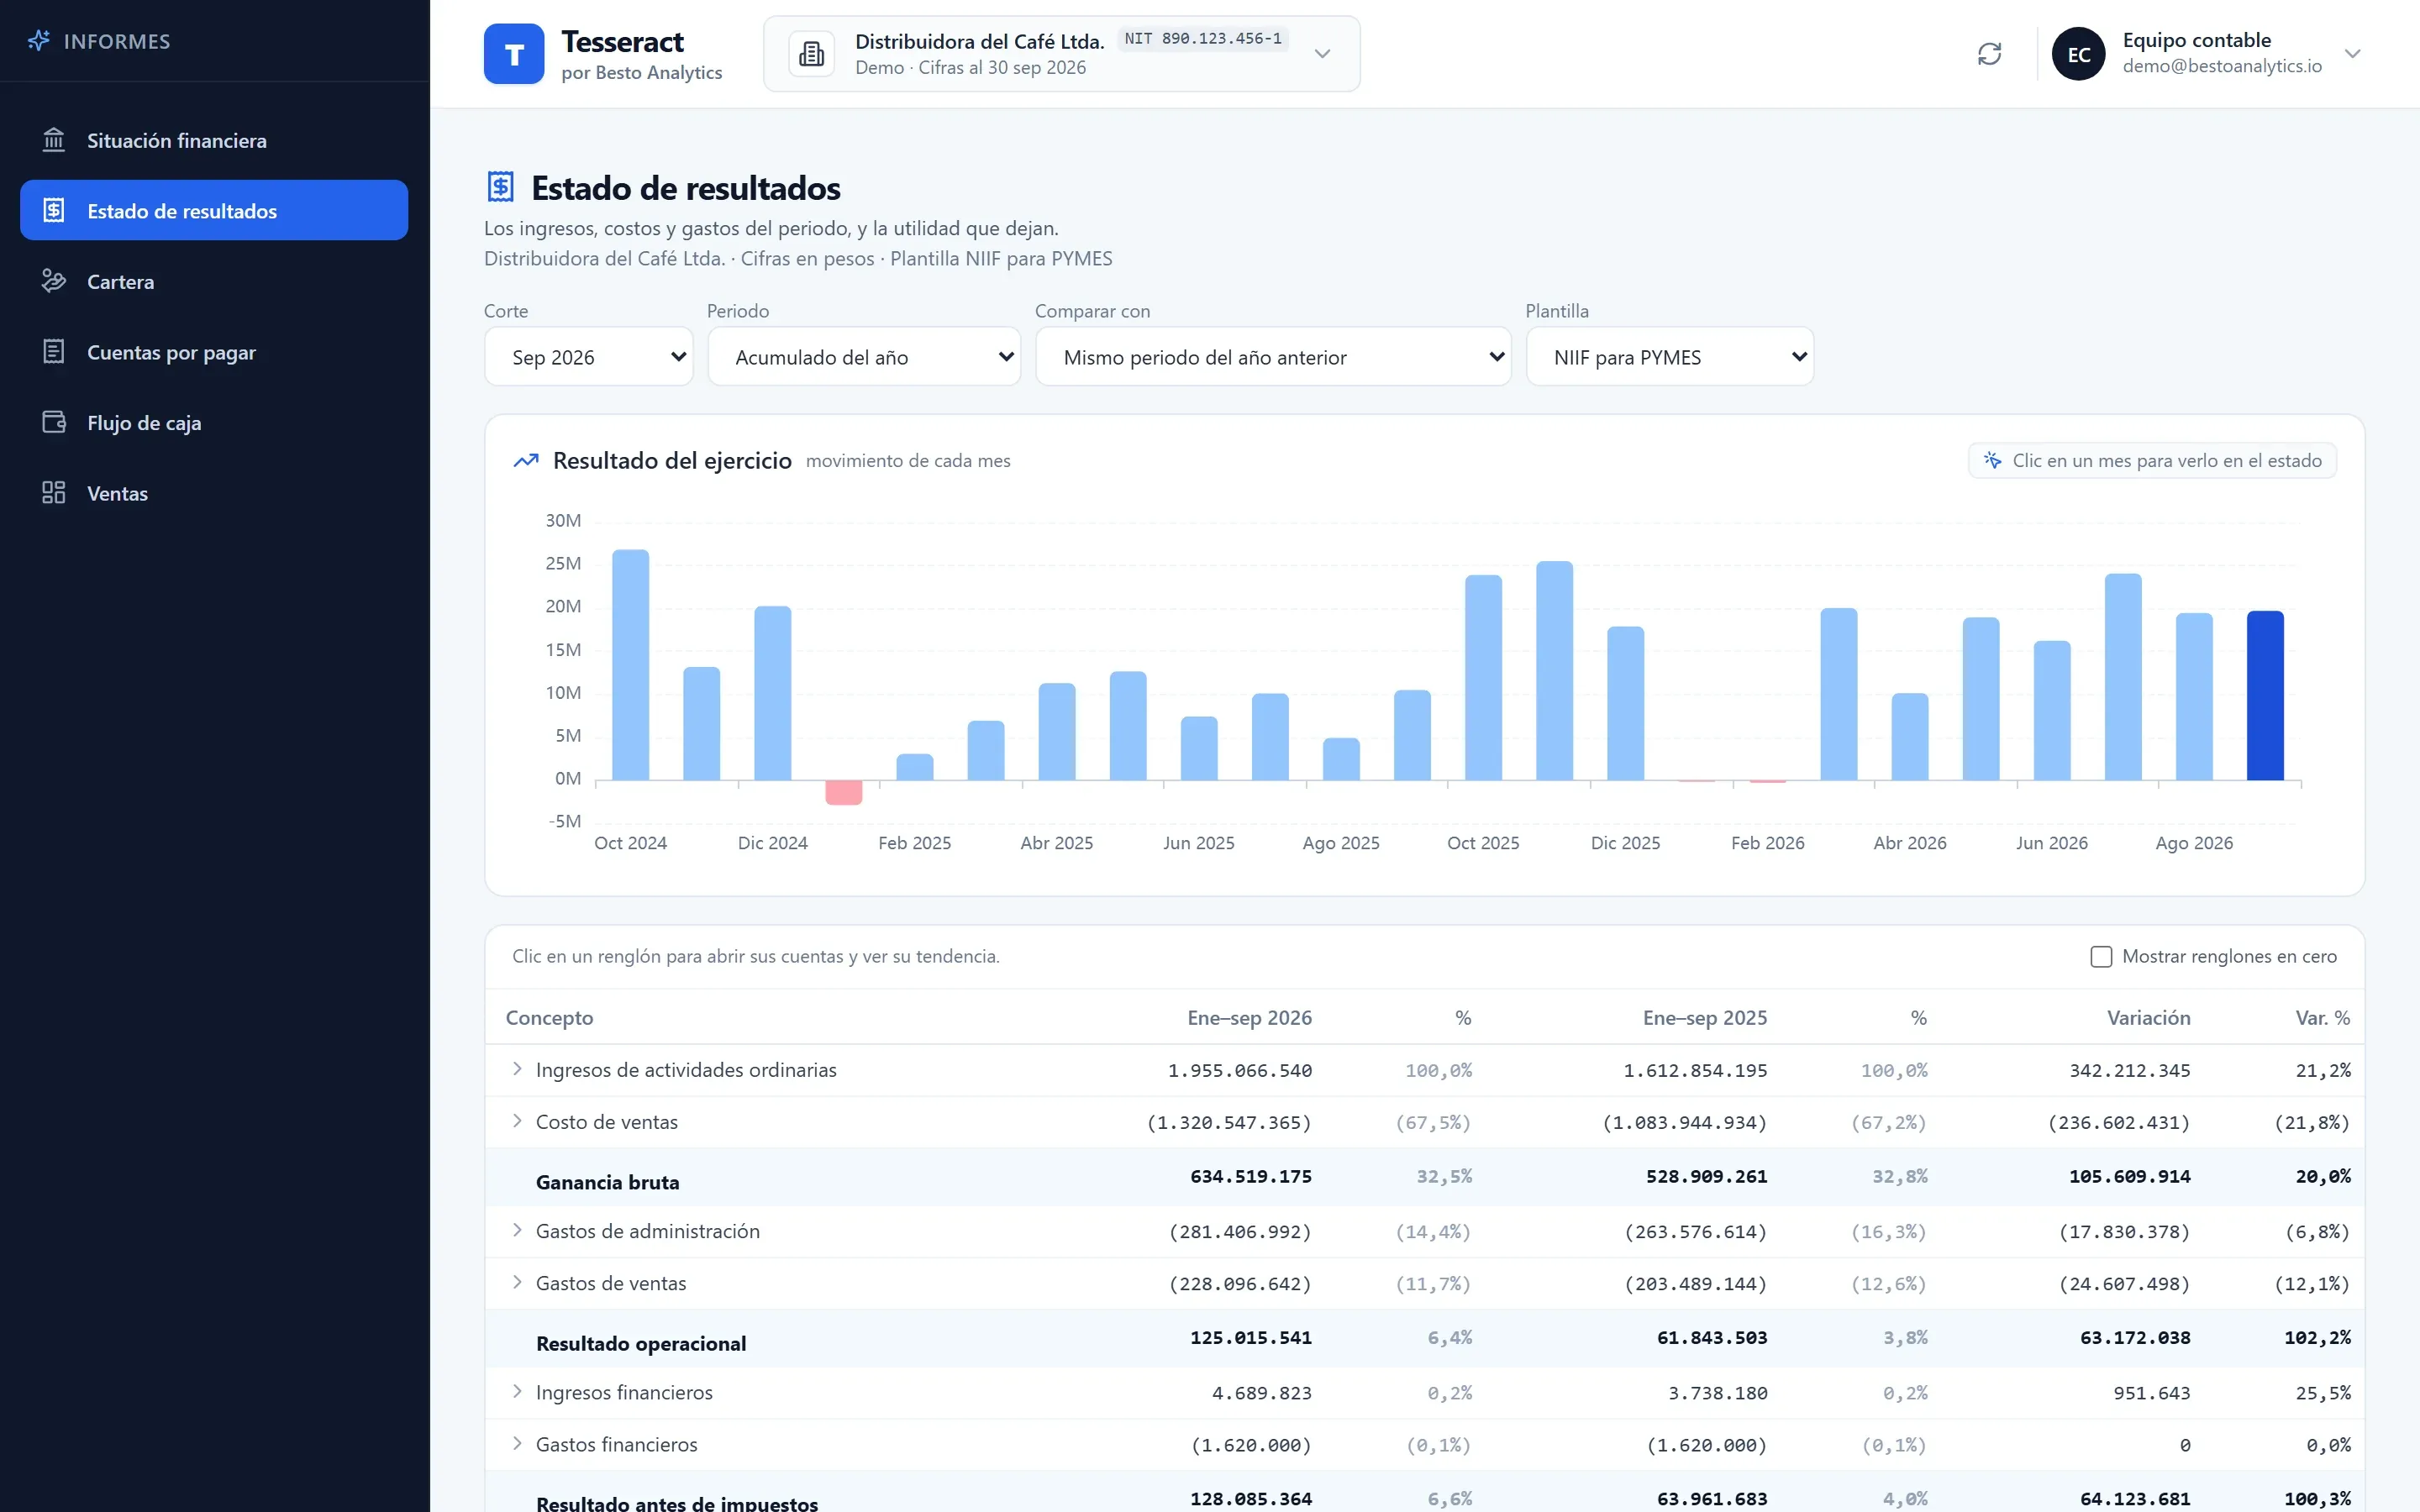2420x1512 pixels.
Task: Click the Ventas grid icon
Action: coord(54,493)
